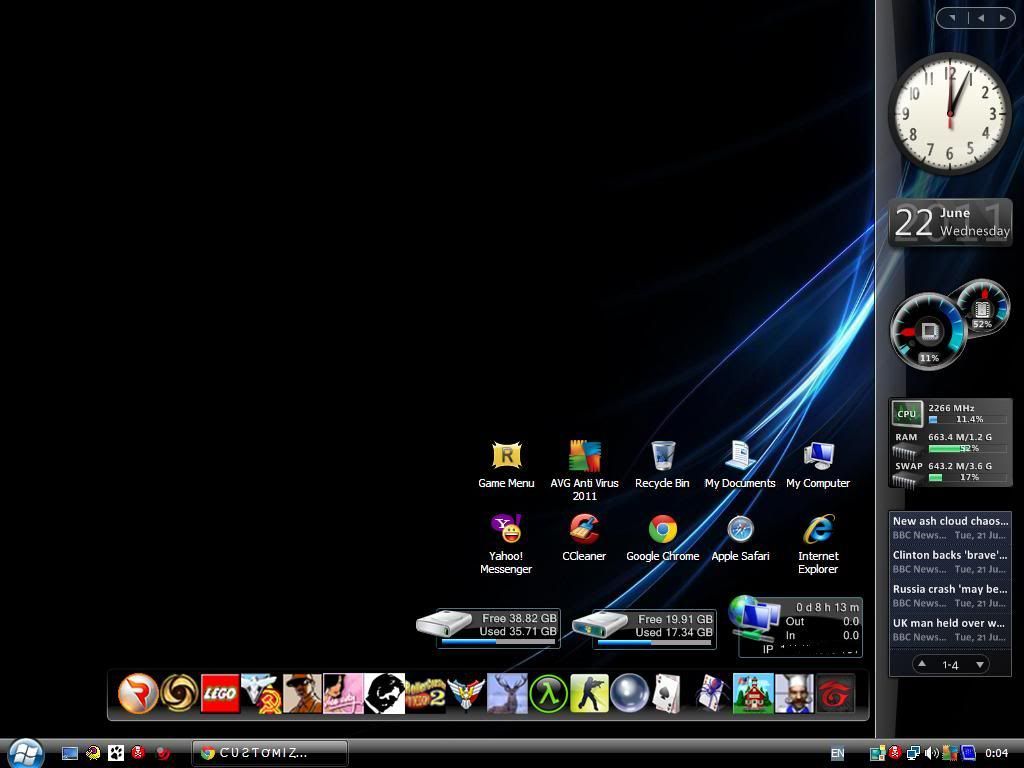This screenshot has height=768, width=1024.
Task: Open the Garena icon in dock
Action: point(835,693)
